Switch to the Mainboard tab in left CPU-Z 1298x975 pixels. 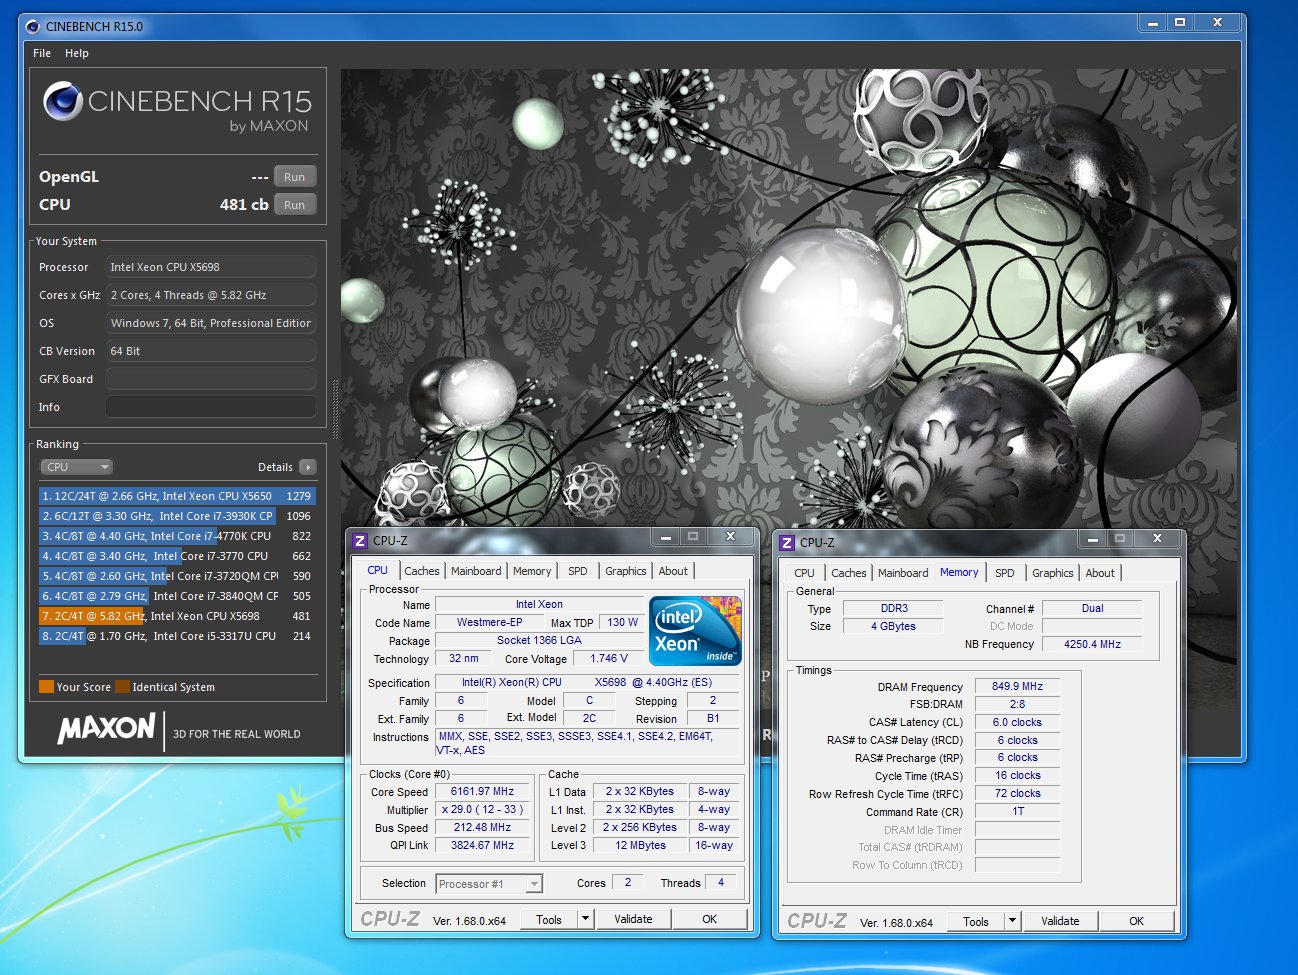click(x=476, y=571)
